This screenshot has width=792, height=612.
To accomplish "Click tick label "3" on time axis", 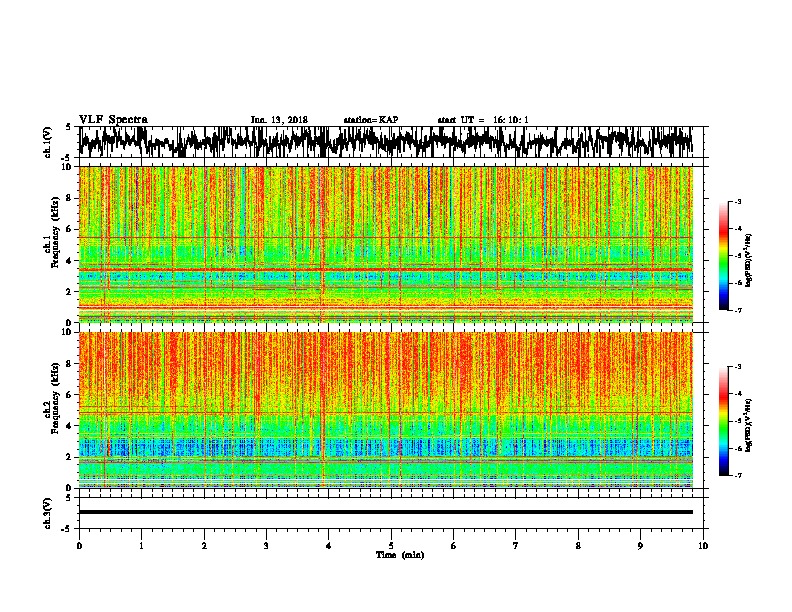I will (266, 546).
